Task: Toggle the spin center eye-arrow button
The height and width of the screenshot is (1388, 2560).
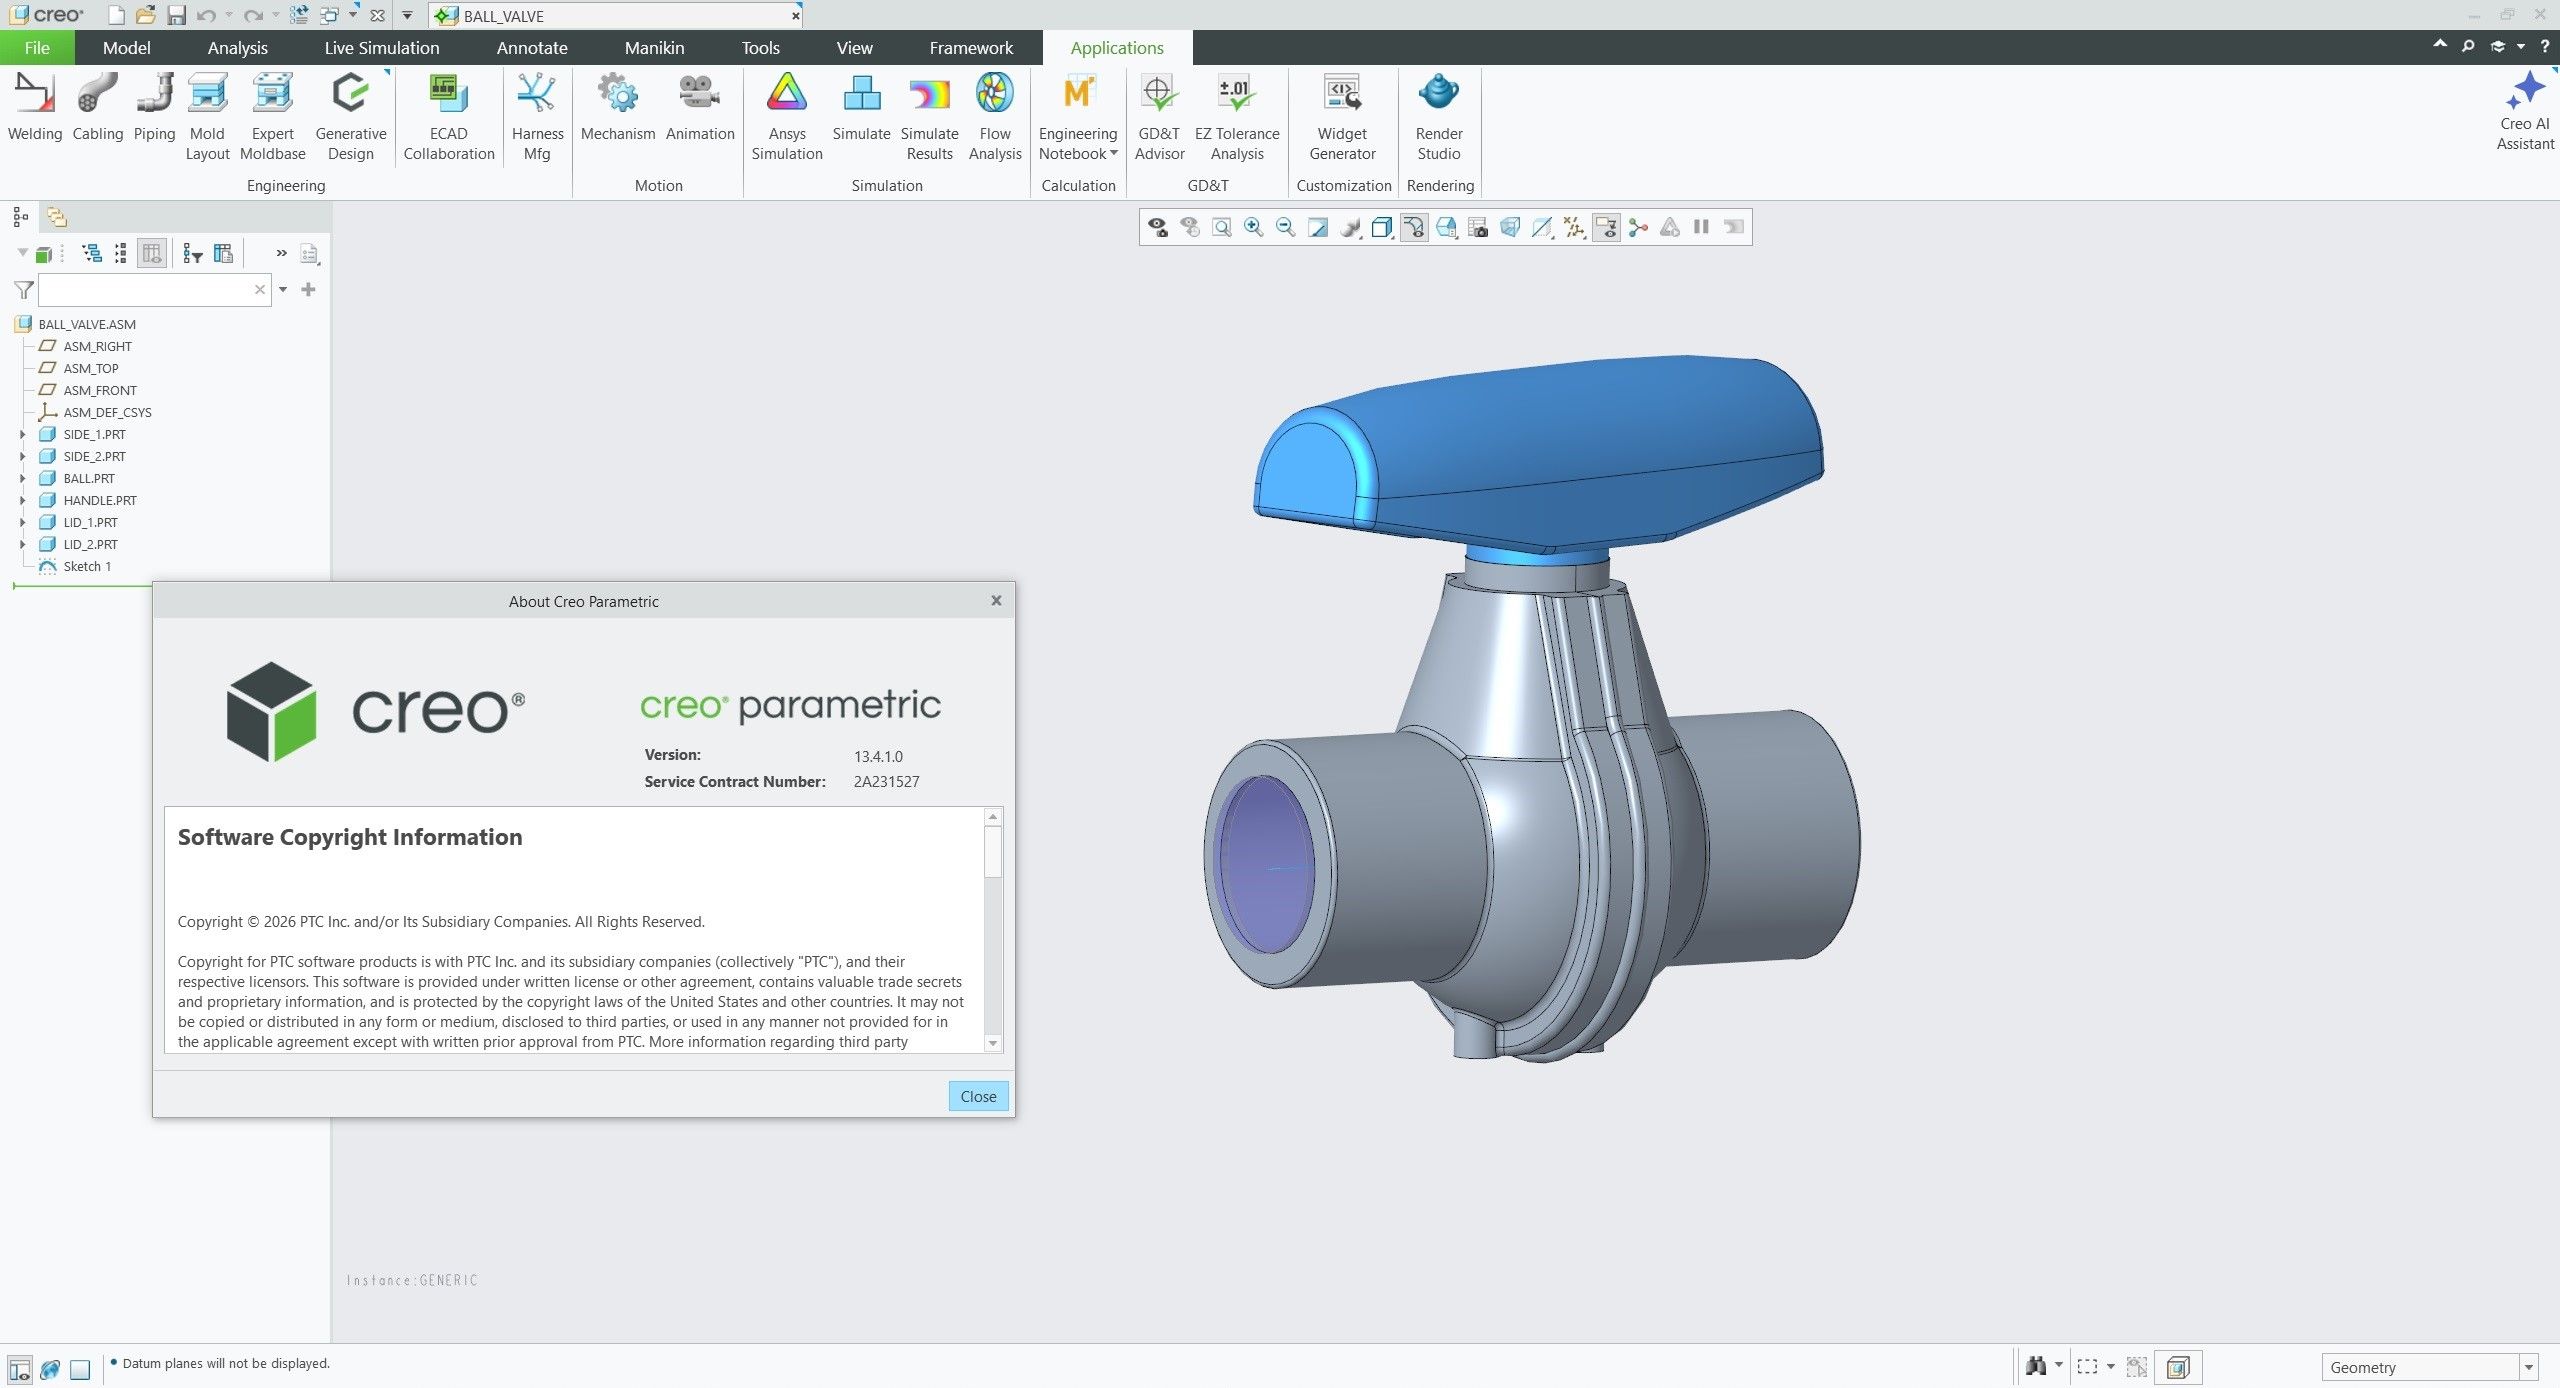Action: 1413,228
